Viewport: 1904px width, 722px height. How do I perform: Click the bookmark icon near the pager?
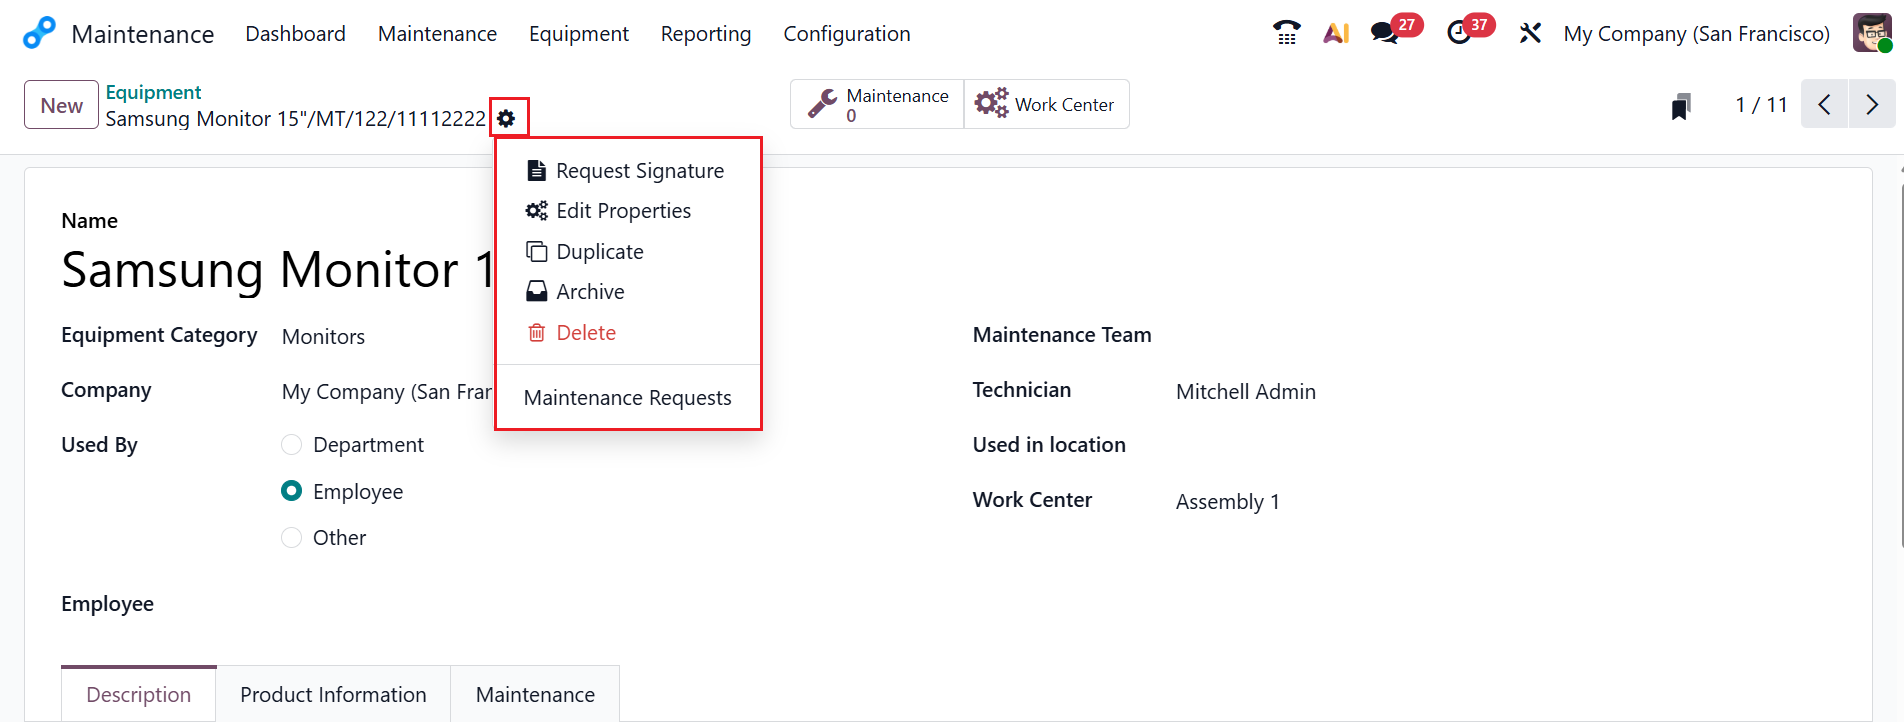pos(1681,106)
